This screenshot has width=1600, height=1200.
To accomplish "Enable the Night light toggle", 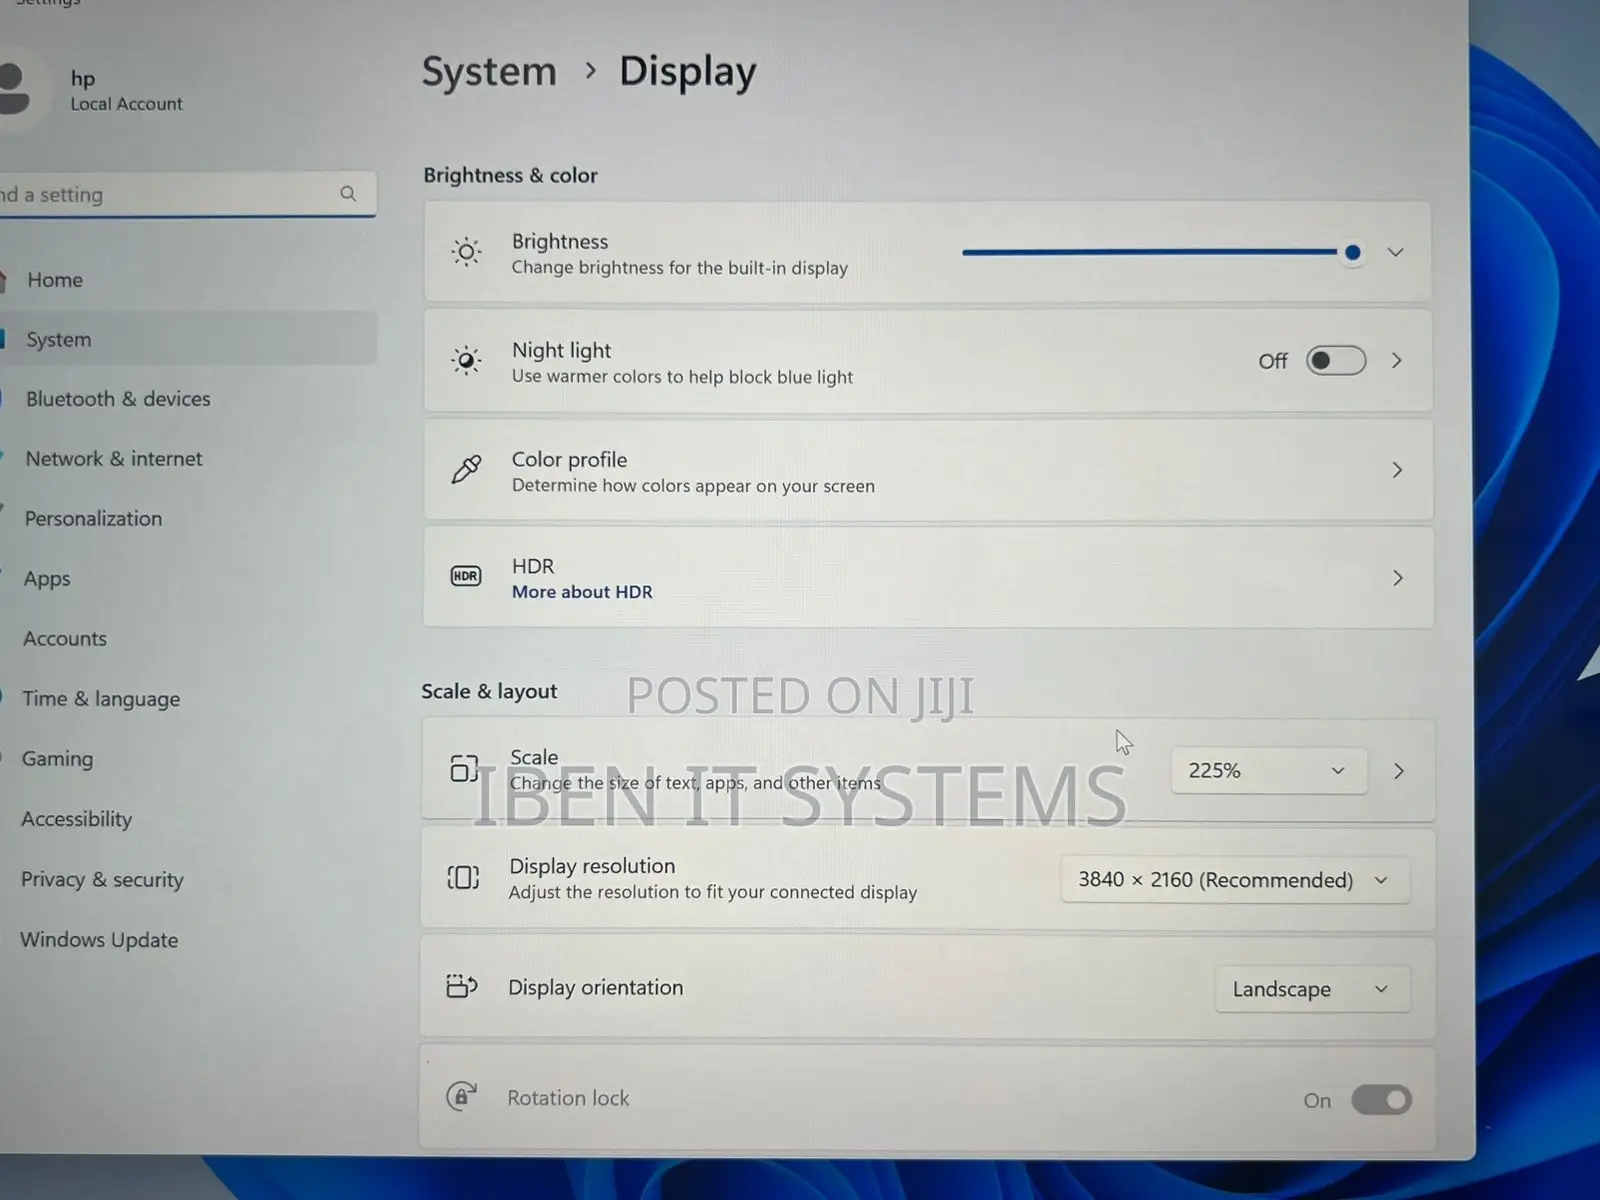I will coord(1335,360).
